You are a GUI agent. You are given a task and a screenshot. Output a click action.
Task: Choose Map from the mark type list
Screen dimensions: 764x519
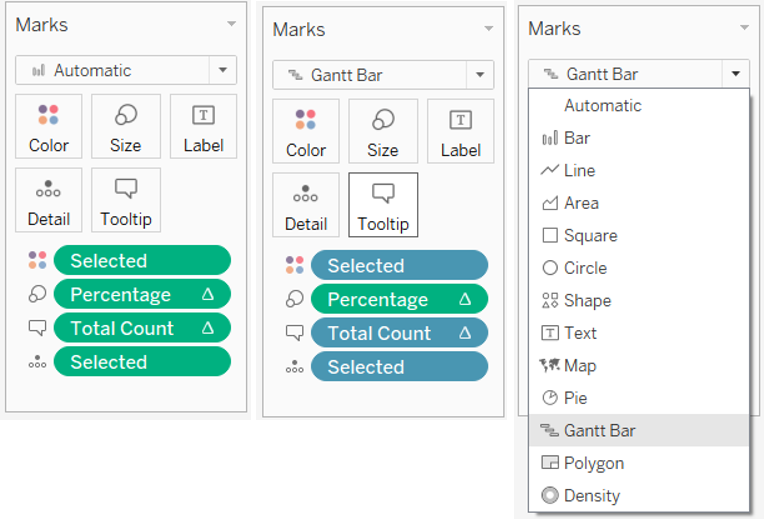click(639, 365)
